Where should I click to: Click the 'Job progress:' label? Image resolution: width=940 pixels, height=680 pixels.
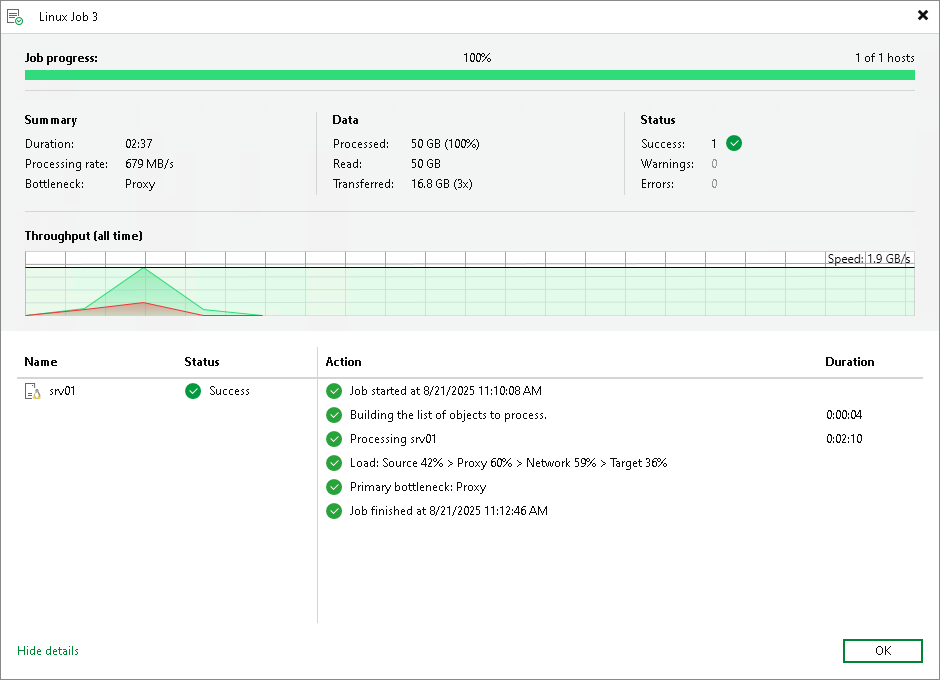[x=61, y=58]
